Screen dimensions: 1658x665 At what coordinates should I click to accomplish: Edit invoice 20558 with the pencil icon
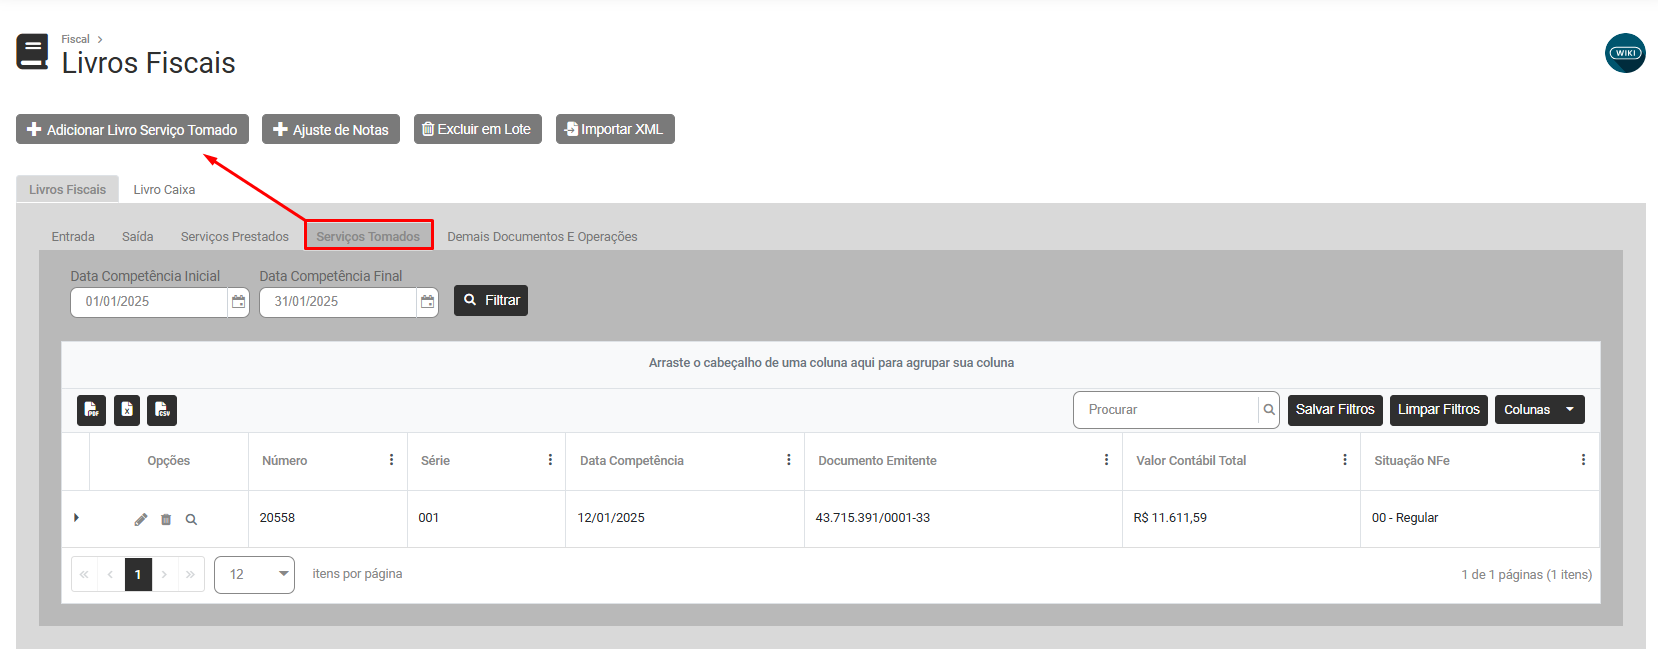coord(141,519)
